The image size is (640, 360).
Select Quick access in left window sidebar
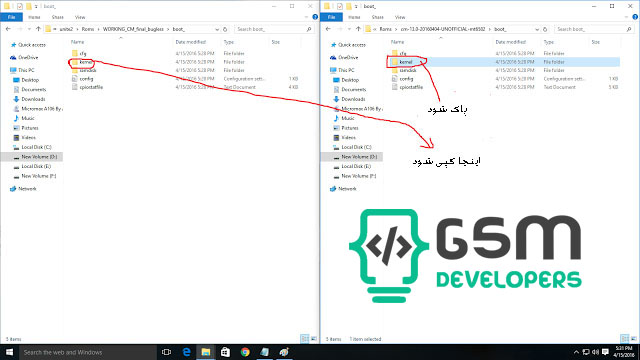pyautogui.click(x=29, y=45)
